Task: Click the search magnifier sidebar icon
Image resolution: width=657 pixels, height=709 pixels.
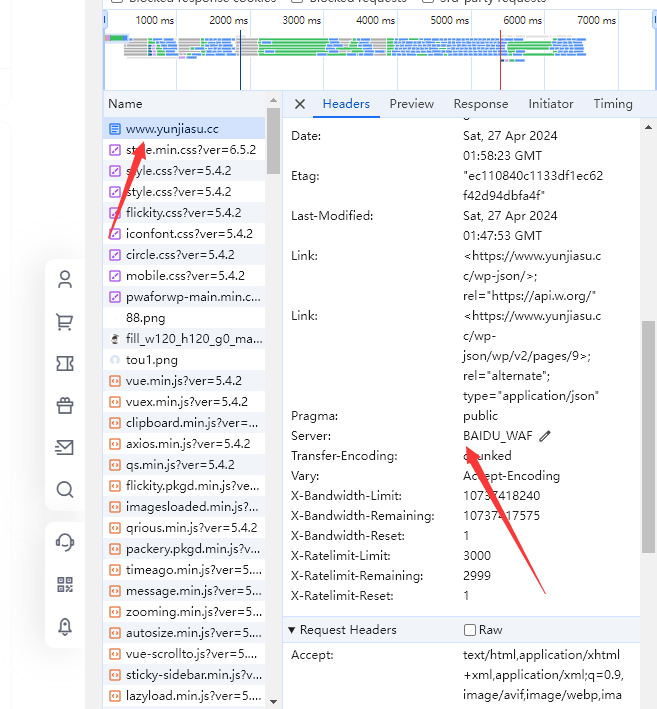Action: coord(65,489)
